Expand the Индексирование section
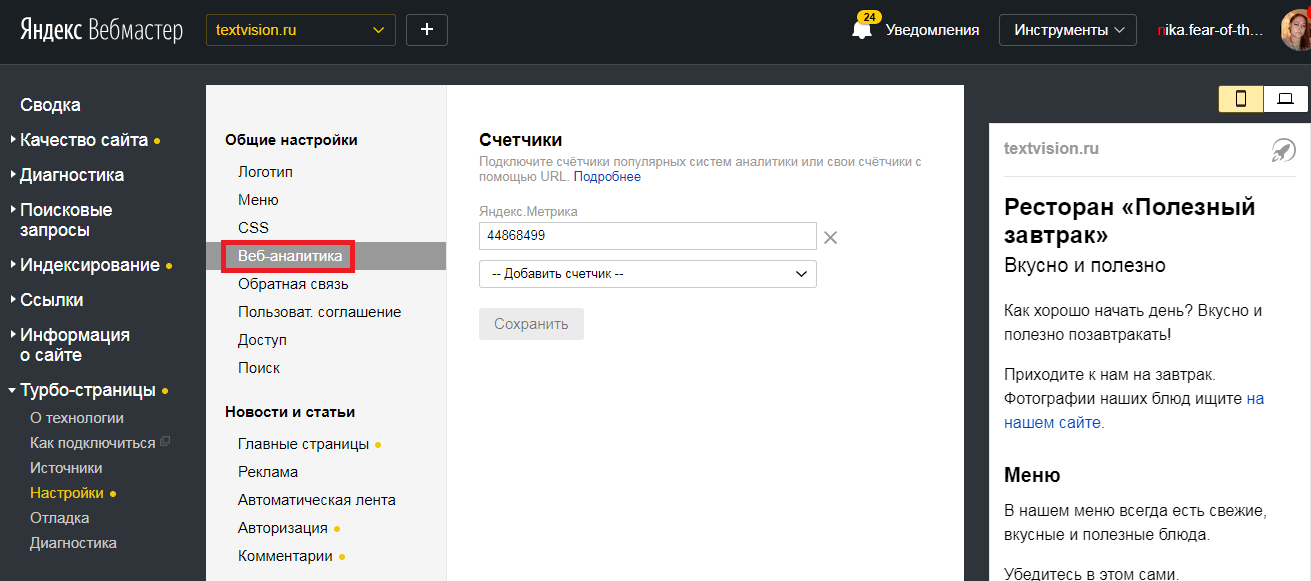Viewport: 1311px width, 581px height. (x=90, y=265)
